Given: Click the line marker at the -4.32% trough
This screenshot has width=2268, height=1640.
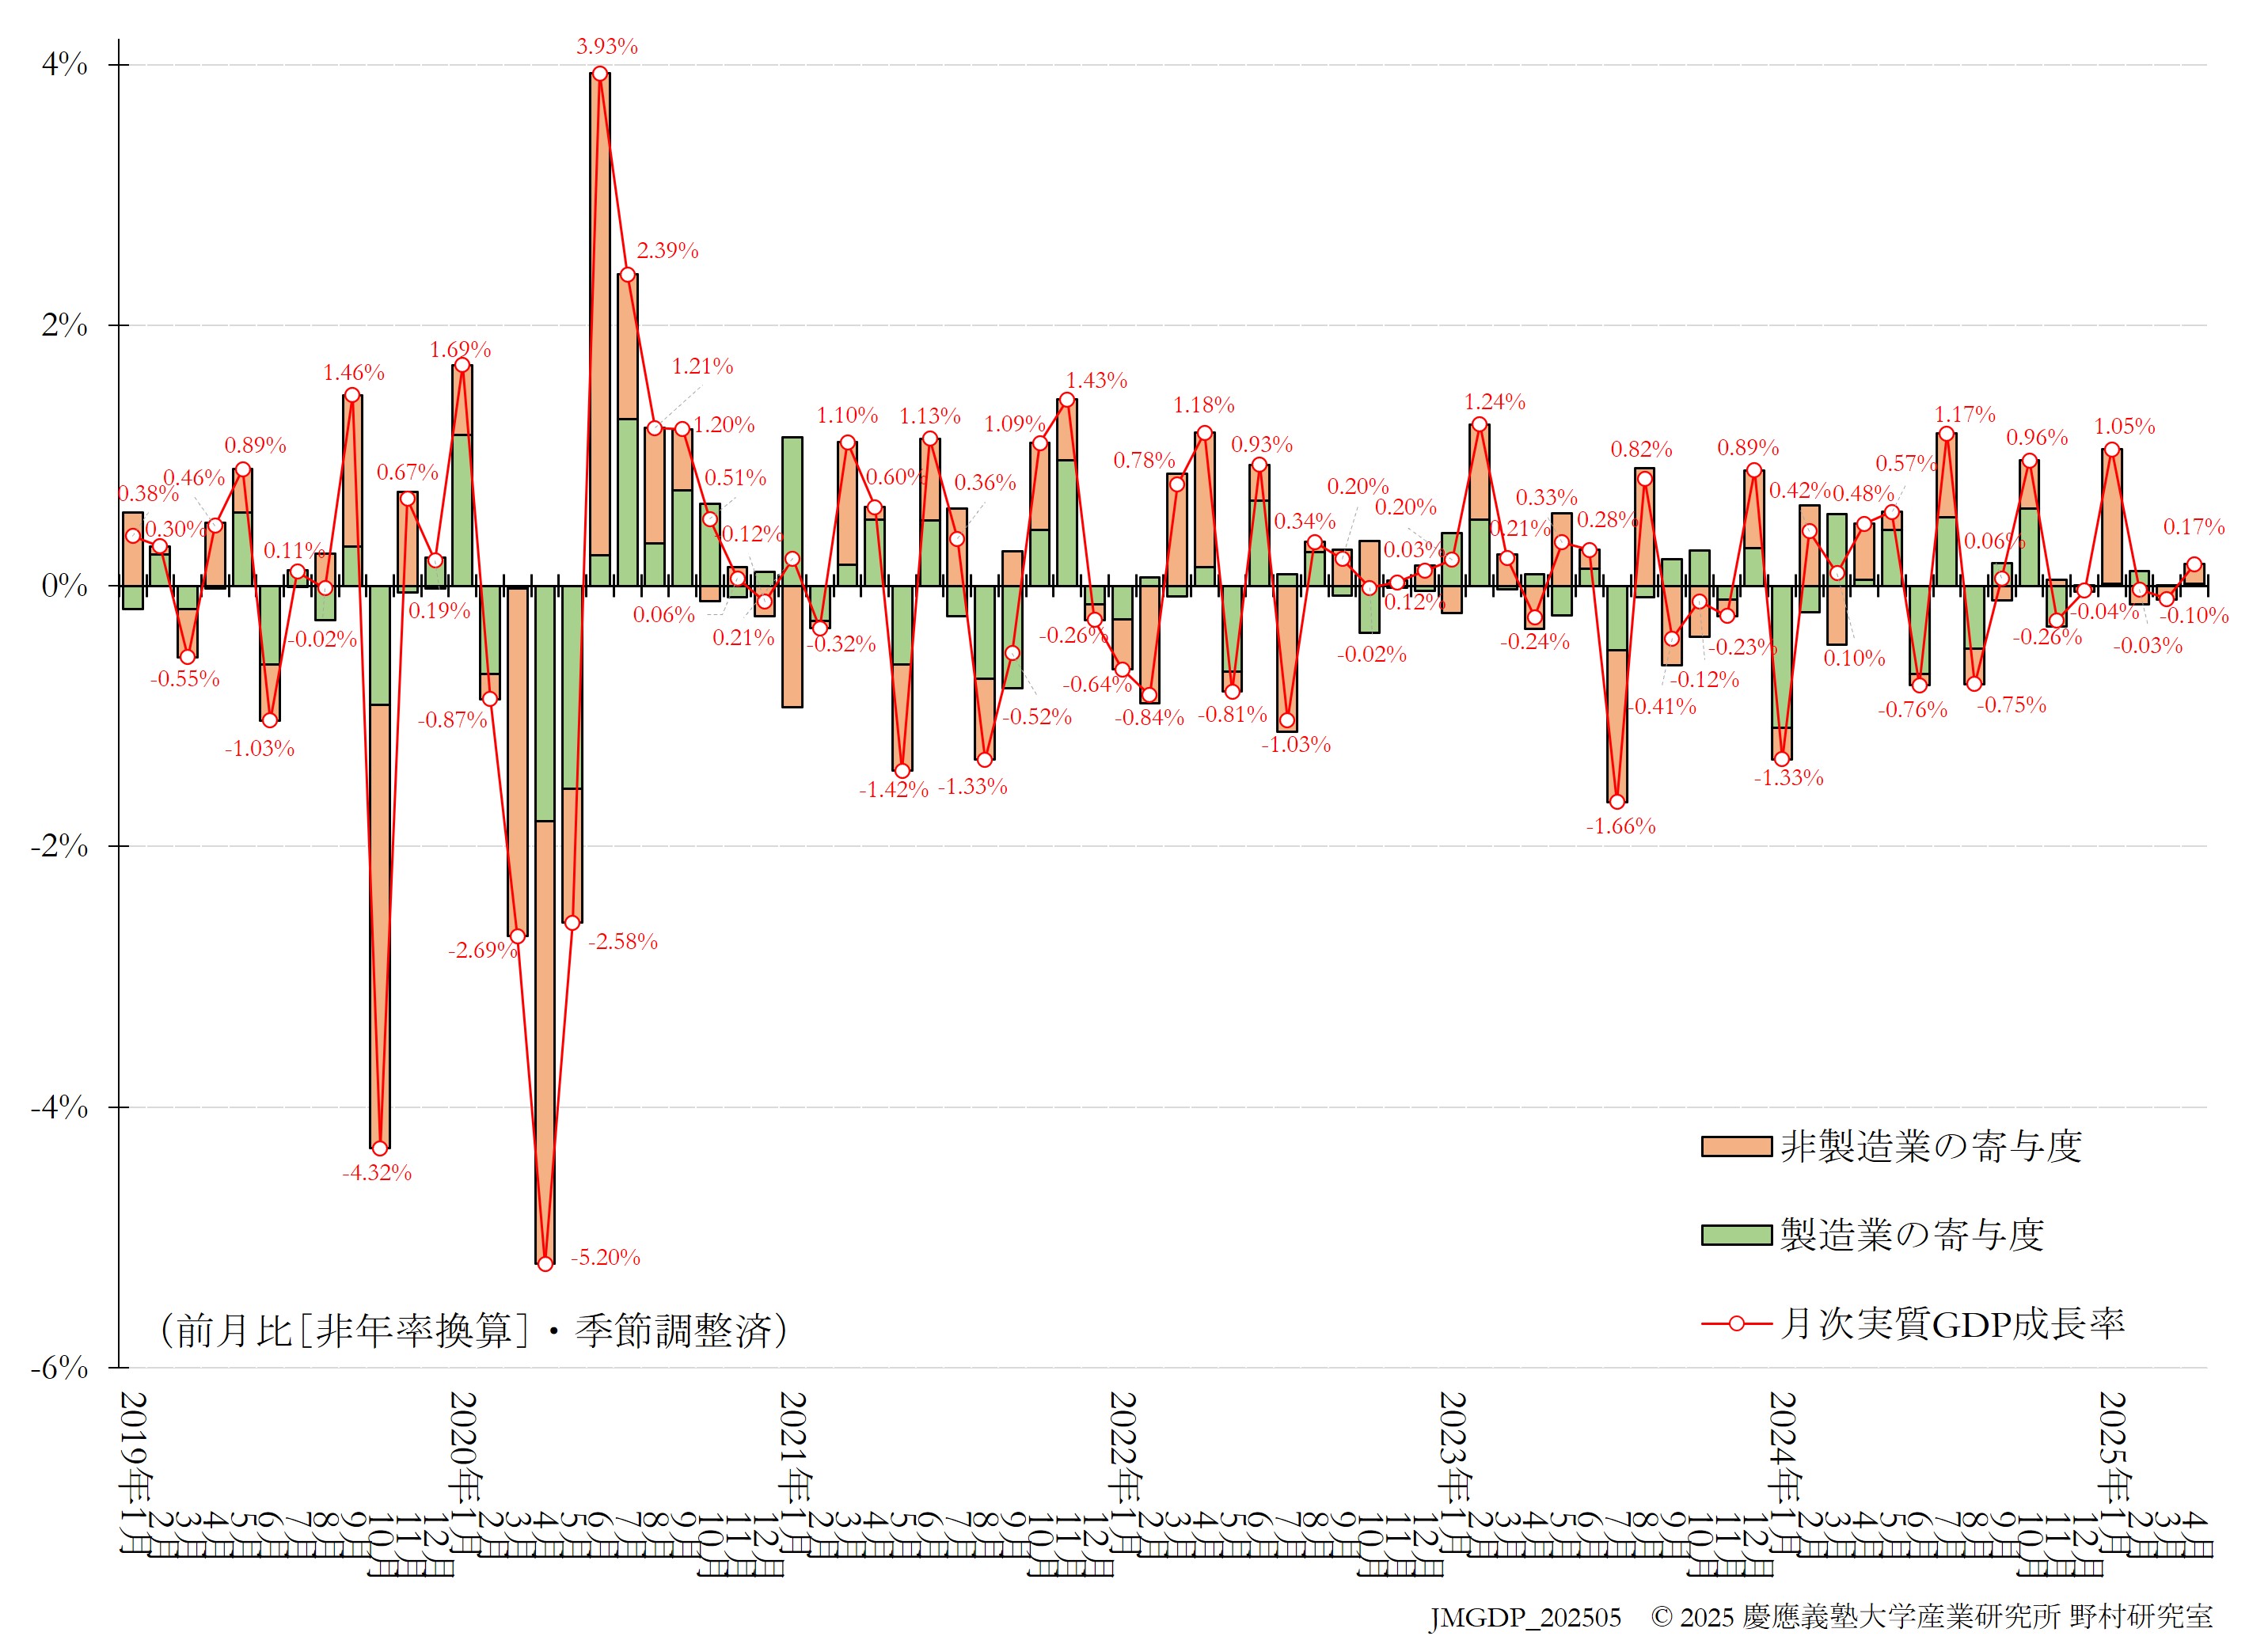Looking at the screenshot, I should [x=379, y=1148].
